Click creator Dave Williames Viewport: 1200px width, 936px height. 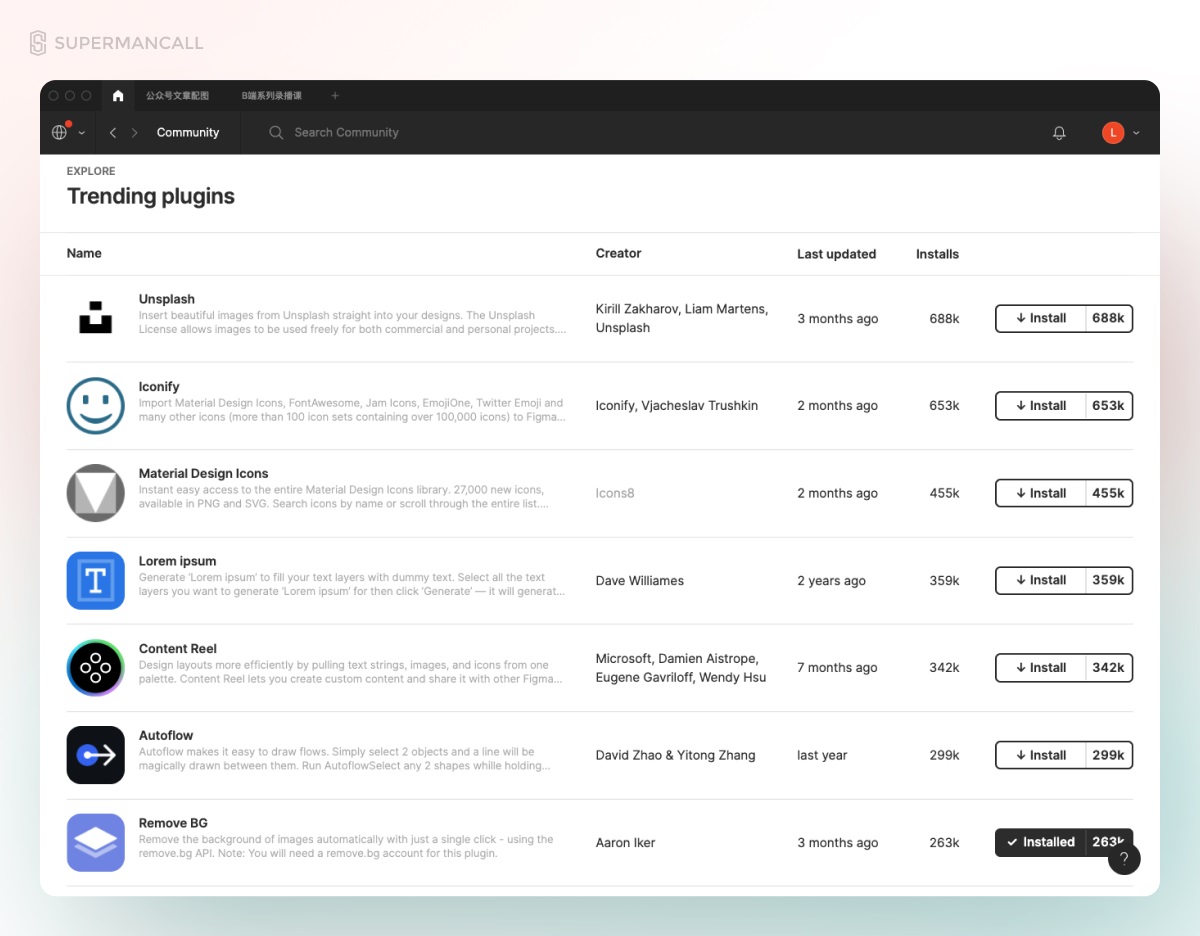(x=640, y=580)
